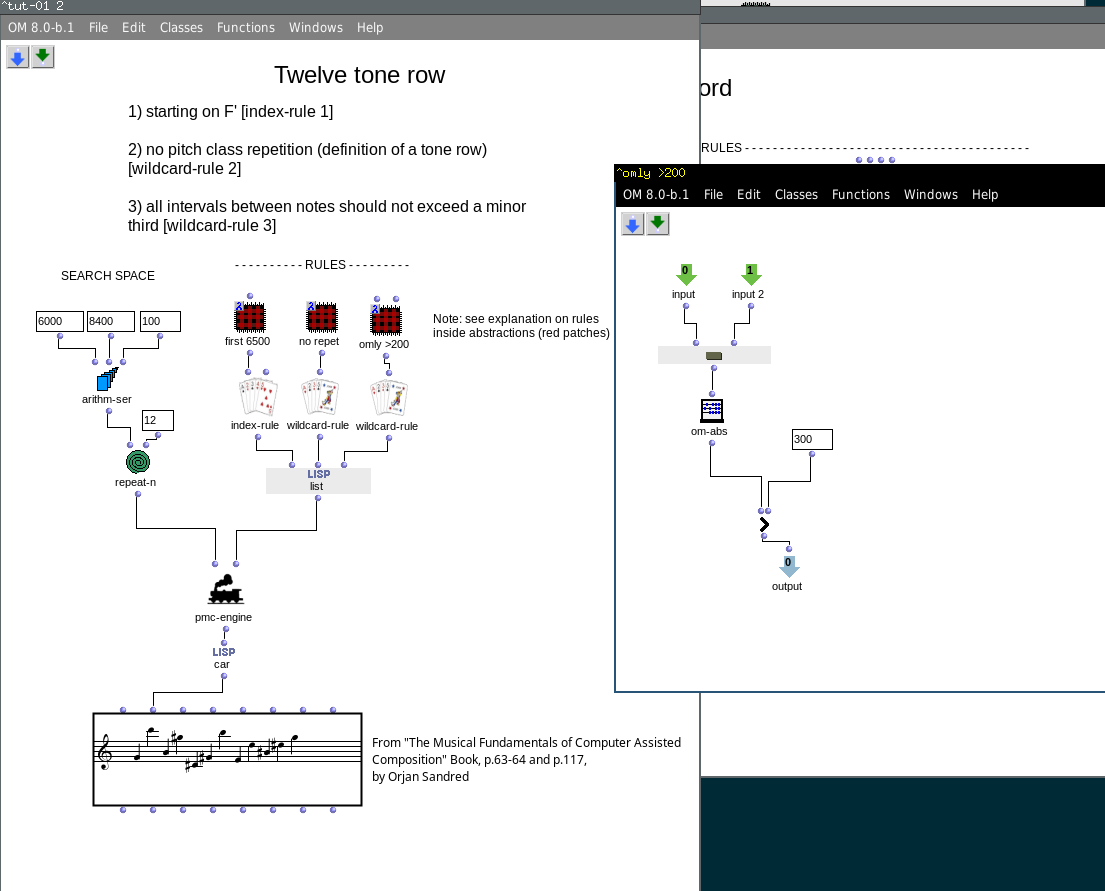Select the index-rule cards icon
Screen dimensions: 1105x891
coord(255,397)
